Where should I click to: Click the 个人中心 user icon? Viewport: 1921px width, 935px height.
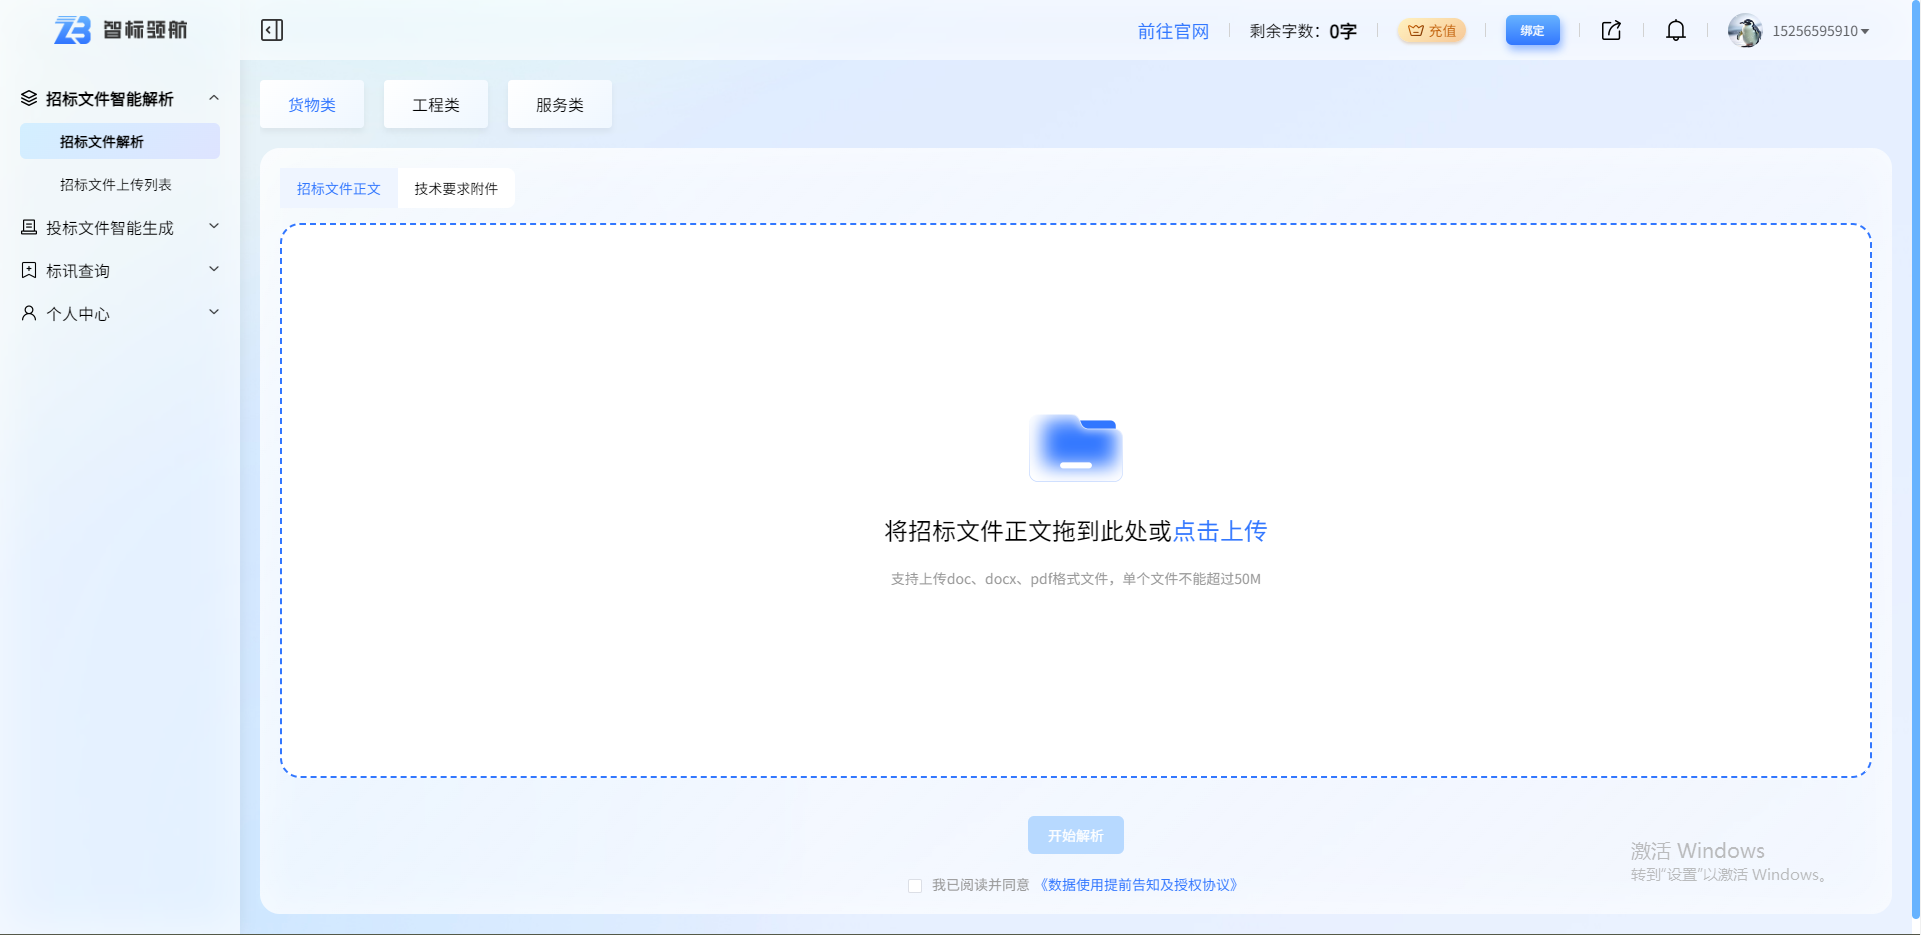click(28, 313)
